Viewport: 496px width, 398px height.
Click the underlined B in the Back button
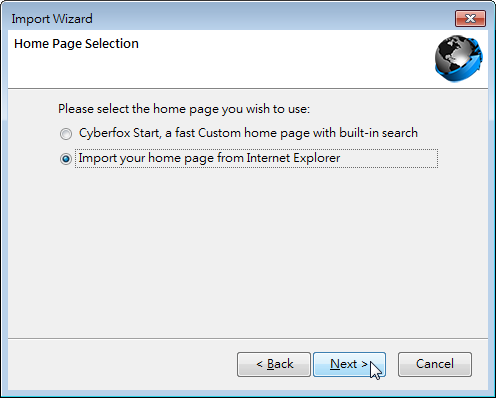[x=271, y=364]
